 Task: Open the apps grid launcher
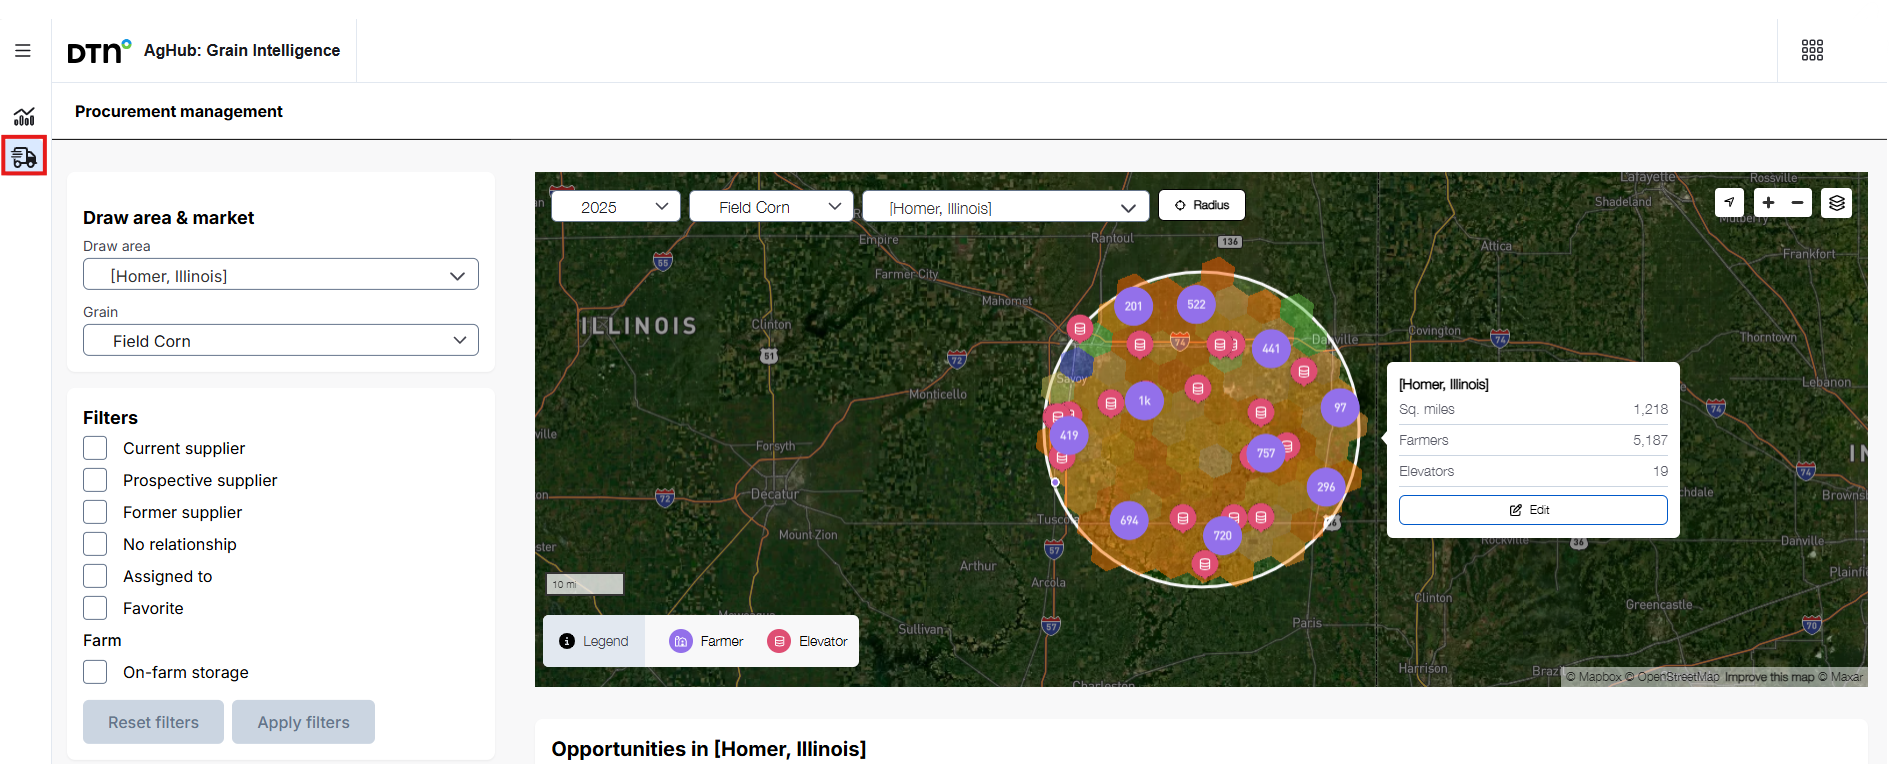tap(1812, 51)
